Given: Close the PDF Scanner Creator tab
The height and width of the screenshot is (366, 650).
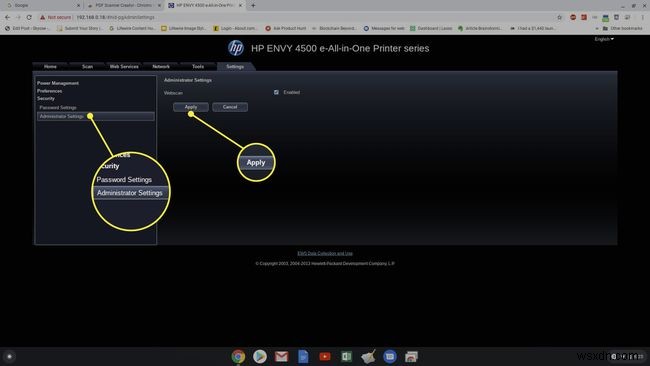Looking at the screenshot, I should (x=159, y=5).
